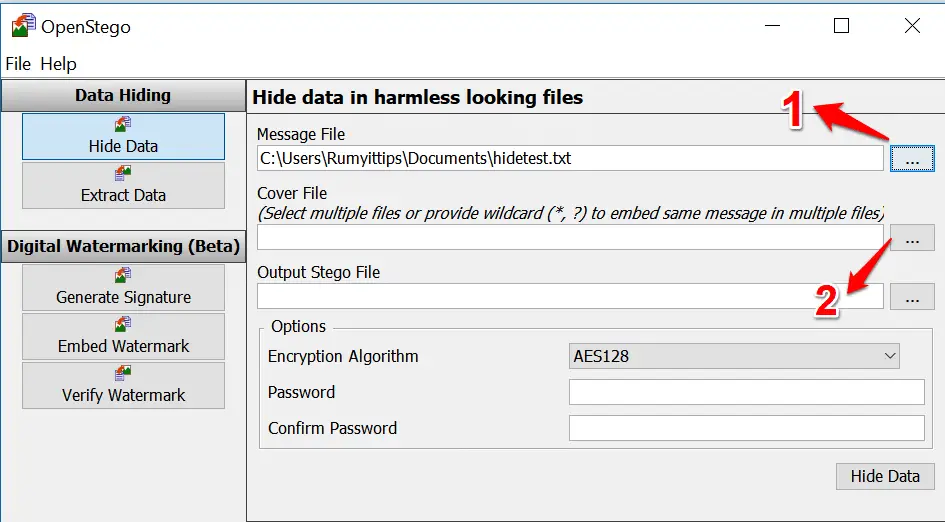Open the Help menu

tap(58, 64)
